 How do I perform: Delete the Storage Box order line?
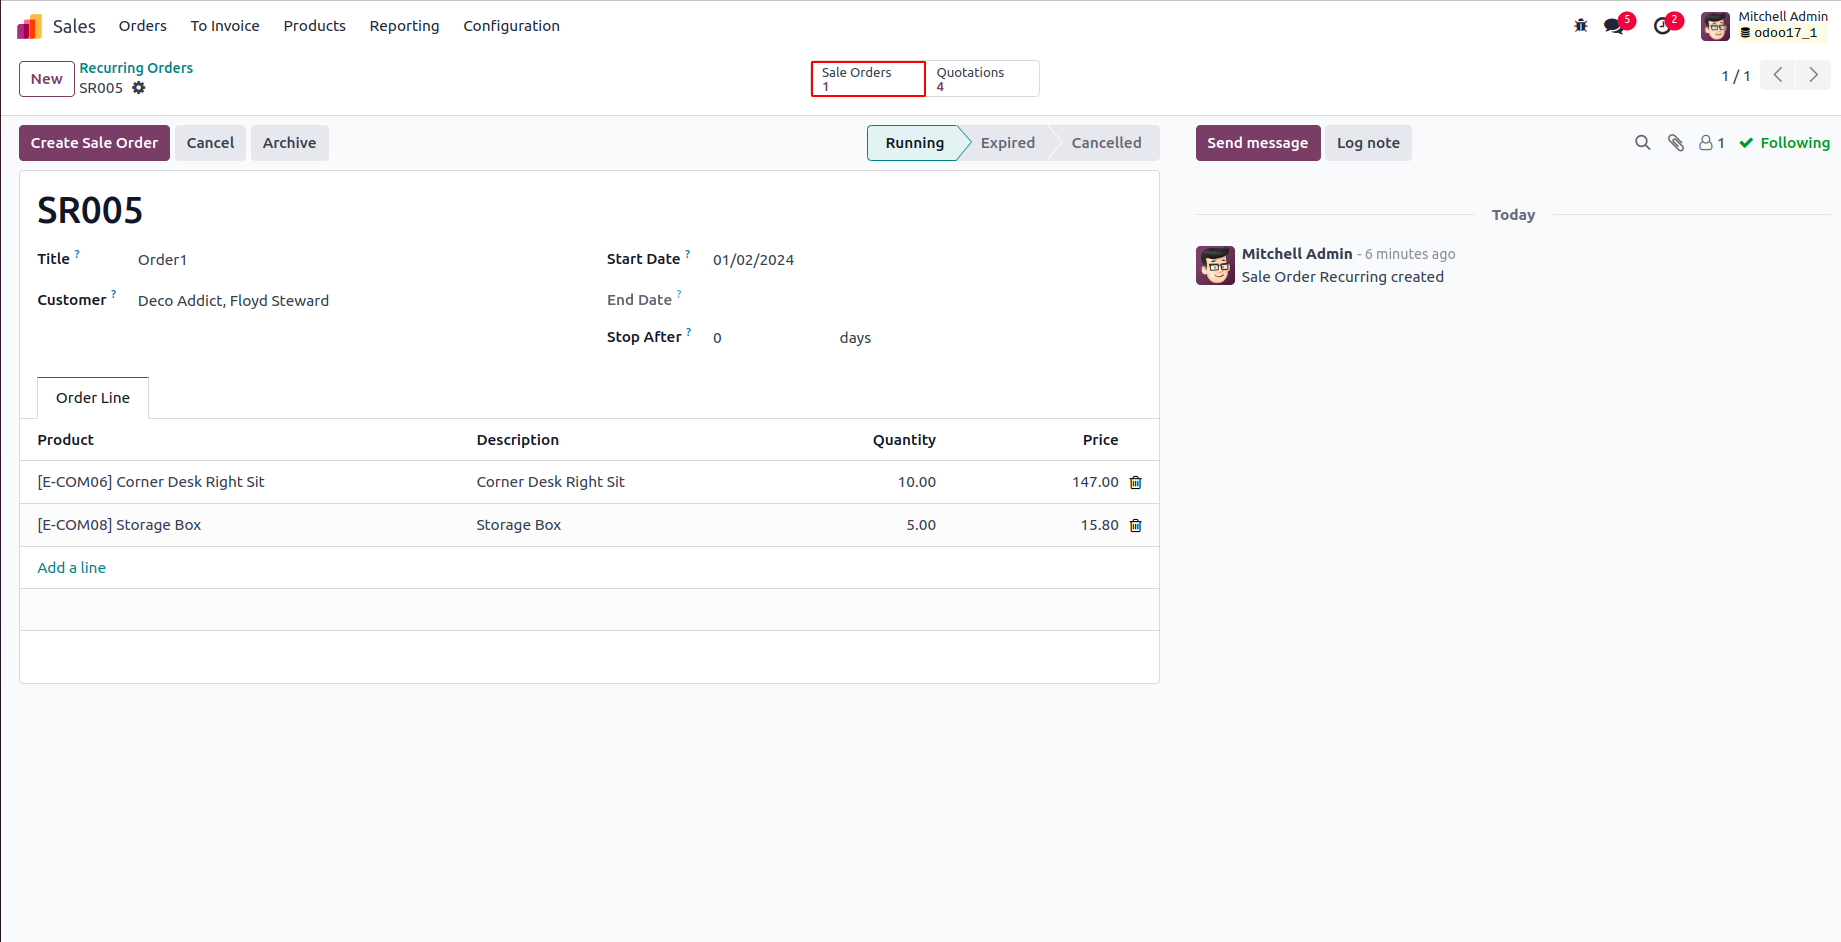coord(1136,526)
